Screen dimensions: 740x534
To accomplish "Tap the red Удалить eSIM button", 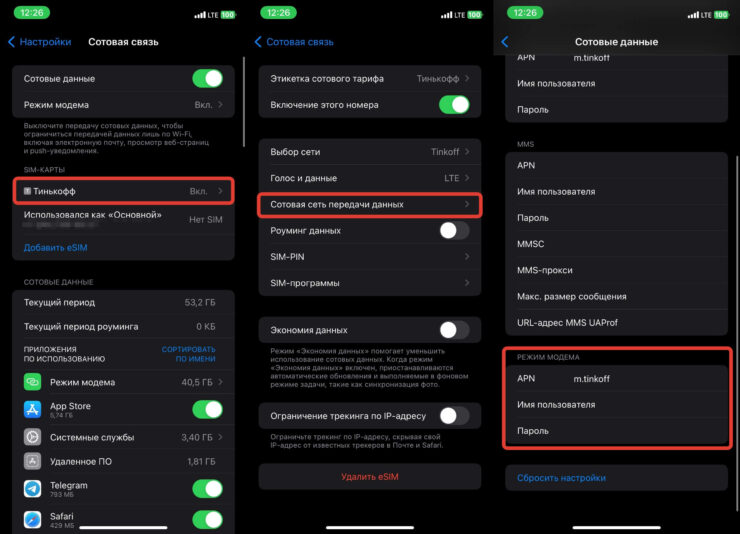I will (x=370, y=476).
